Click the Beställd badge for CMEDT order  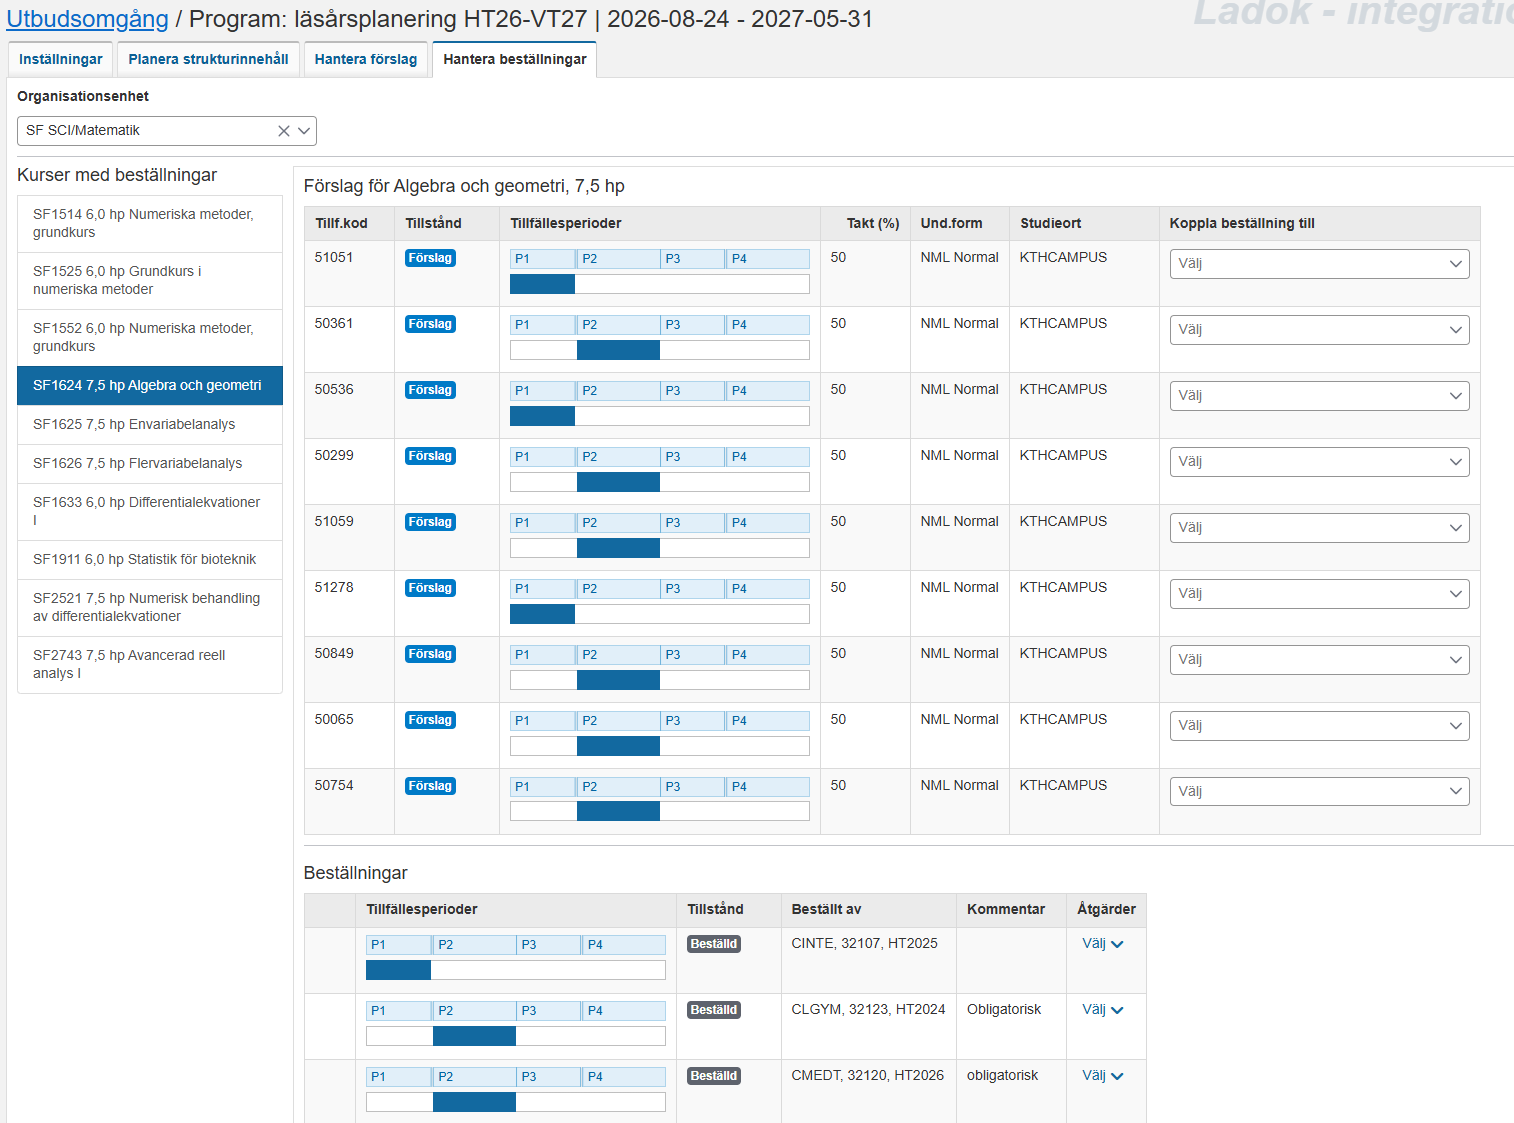point(714,1076)
